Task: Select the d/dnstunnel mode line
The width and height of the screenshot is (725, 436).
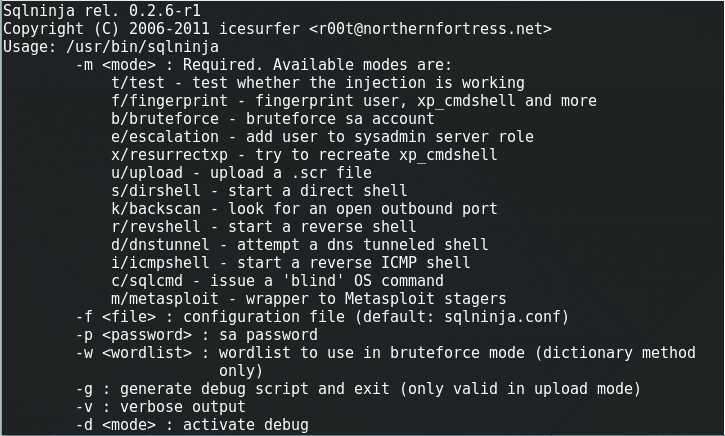Action: 300,245
